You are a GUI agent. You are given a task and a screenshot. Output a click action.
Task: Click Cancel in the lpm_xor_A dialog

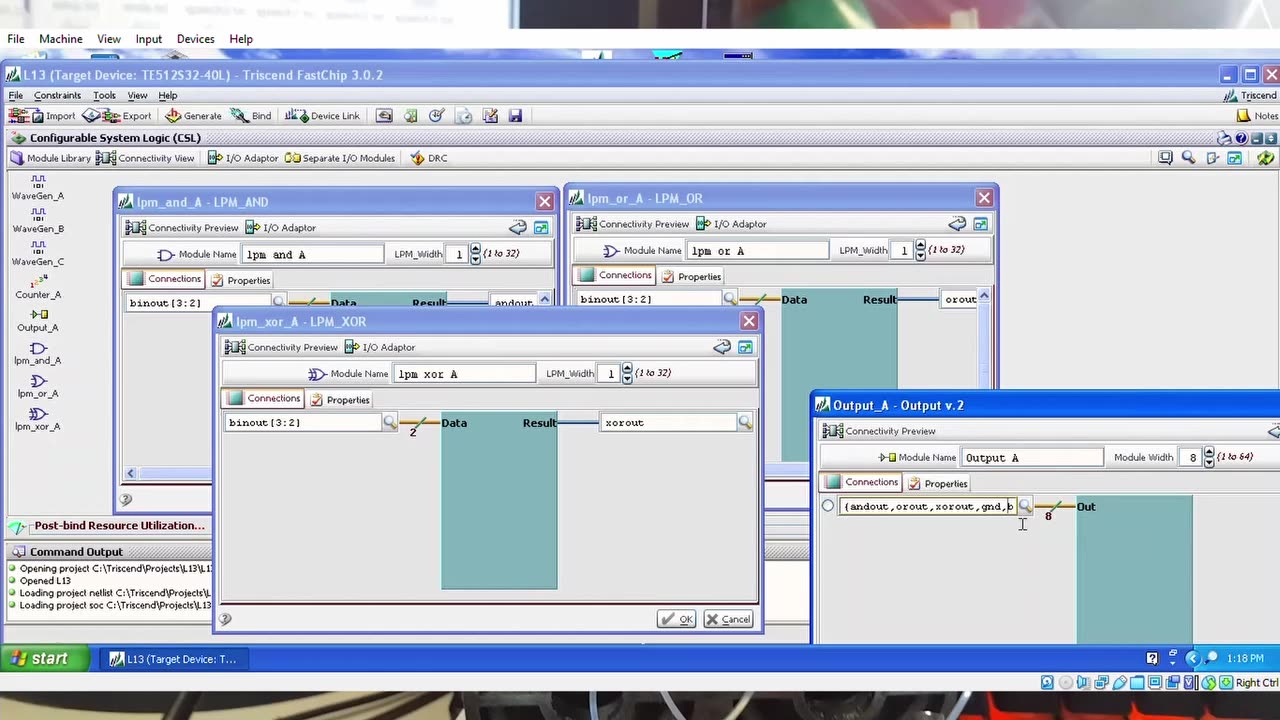[728, 619]
